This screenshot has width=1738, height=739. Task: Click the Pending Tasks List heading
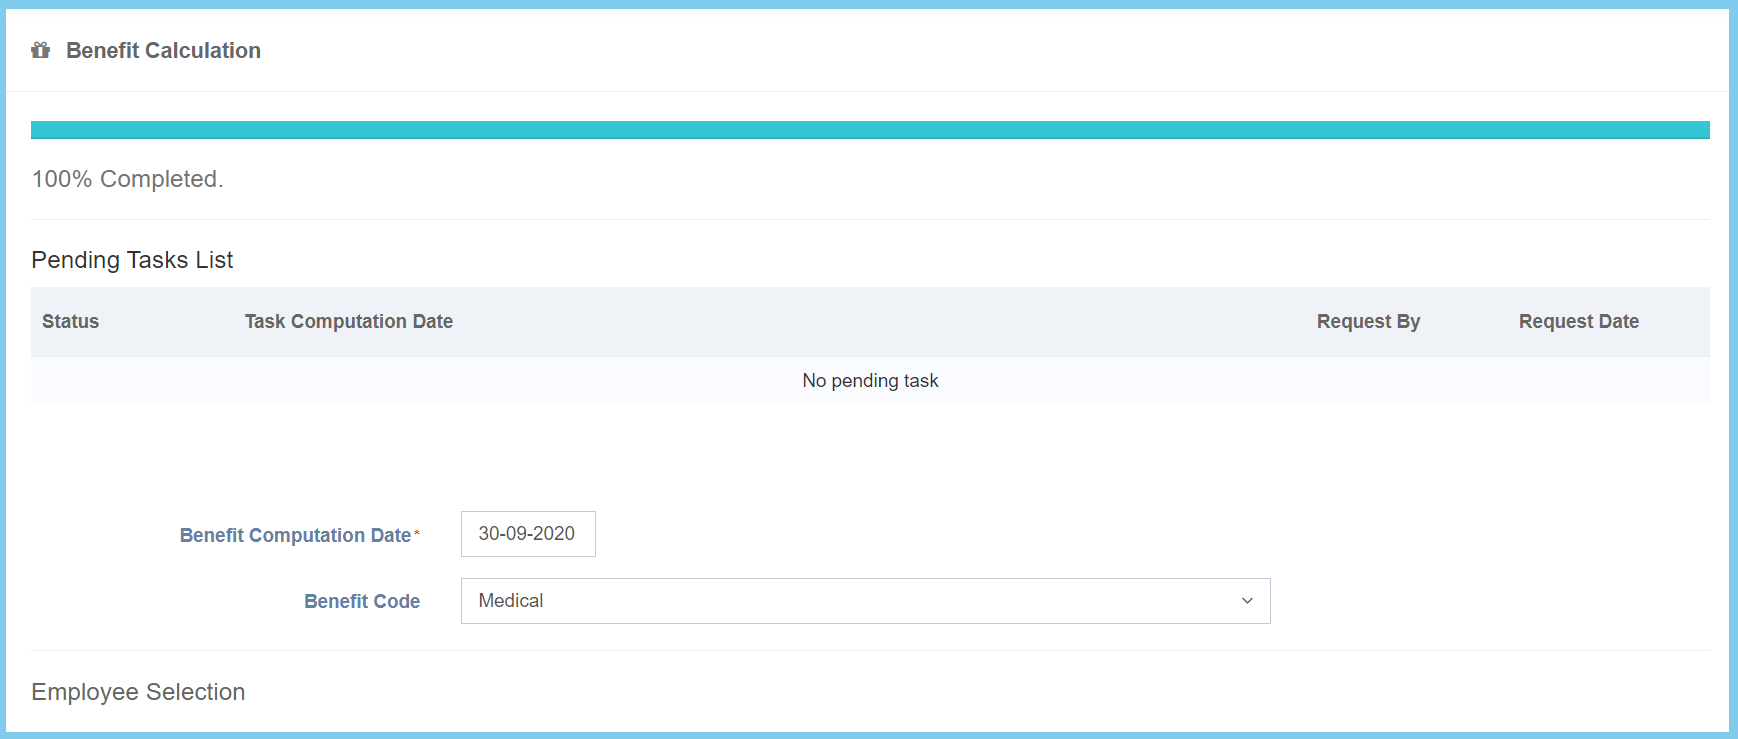(x=132, y=260)
